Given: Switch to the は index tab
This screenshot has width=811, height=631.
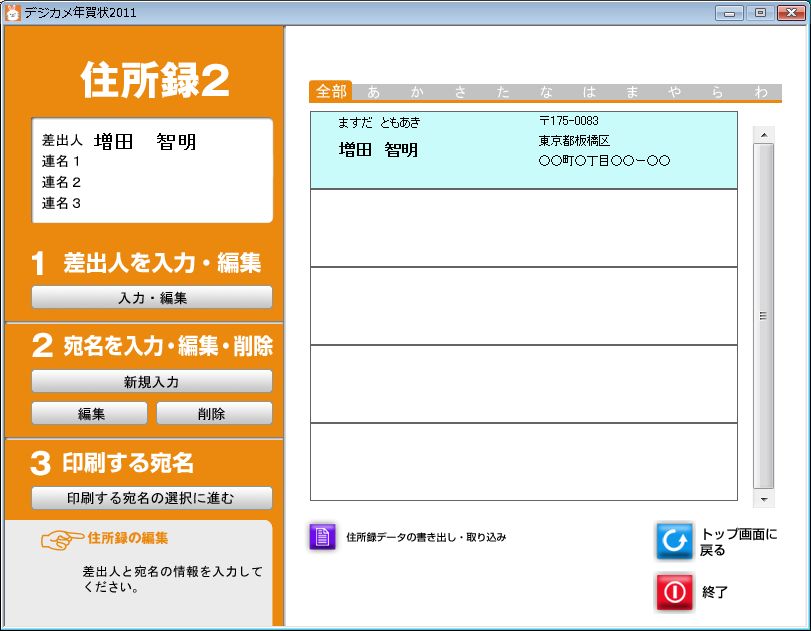Looking at the screenshot, I should [589, 92].
